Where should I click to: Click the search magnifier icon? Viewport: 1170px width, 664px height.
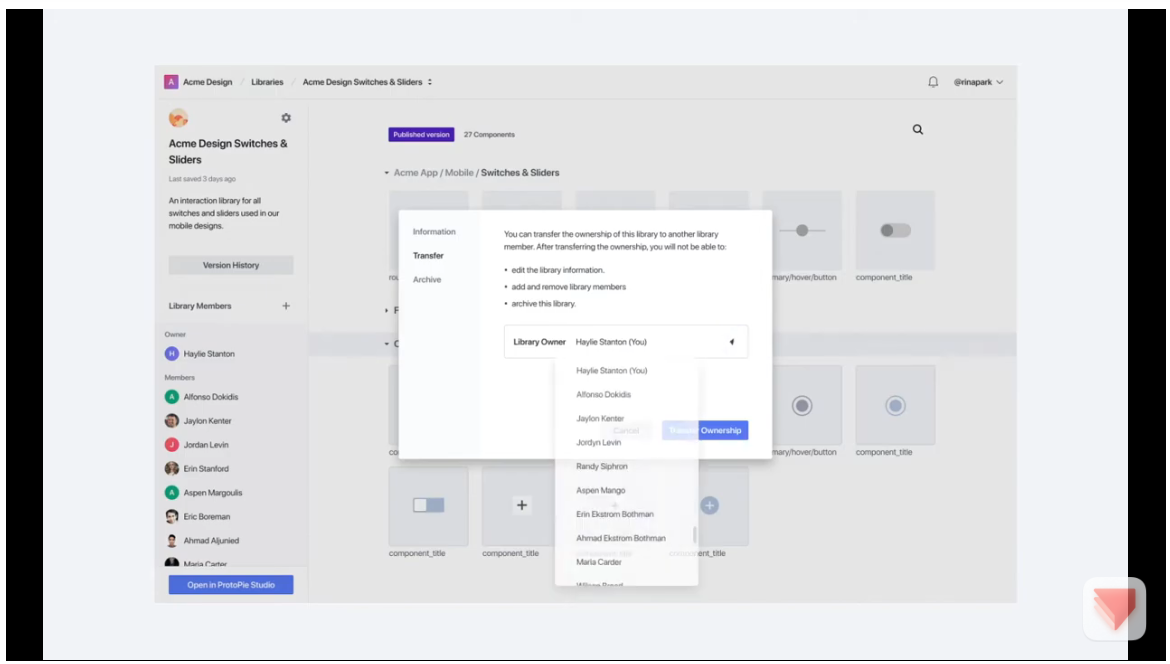tap(918, 130)
